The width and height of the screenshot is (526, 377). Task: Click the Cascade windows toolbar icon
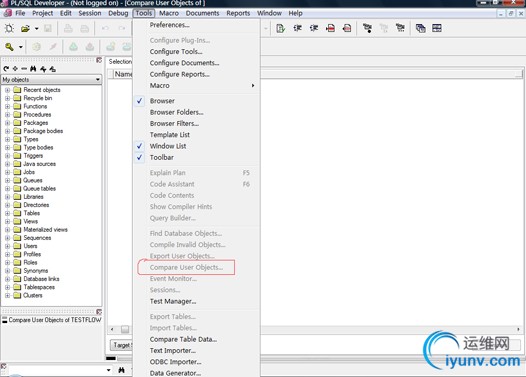420,28
